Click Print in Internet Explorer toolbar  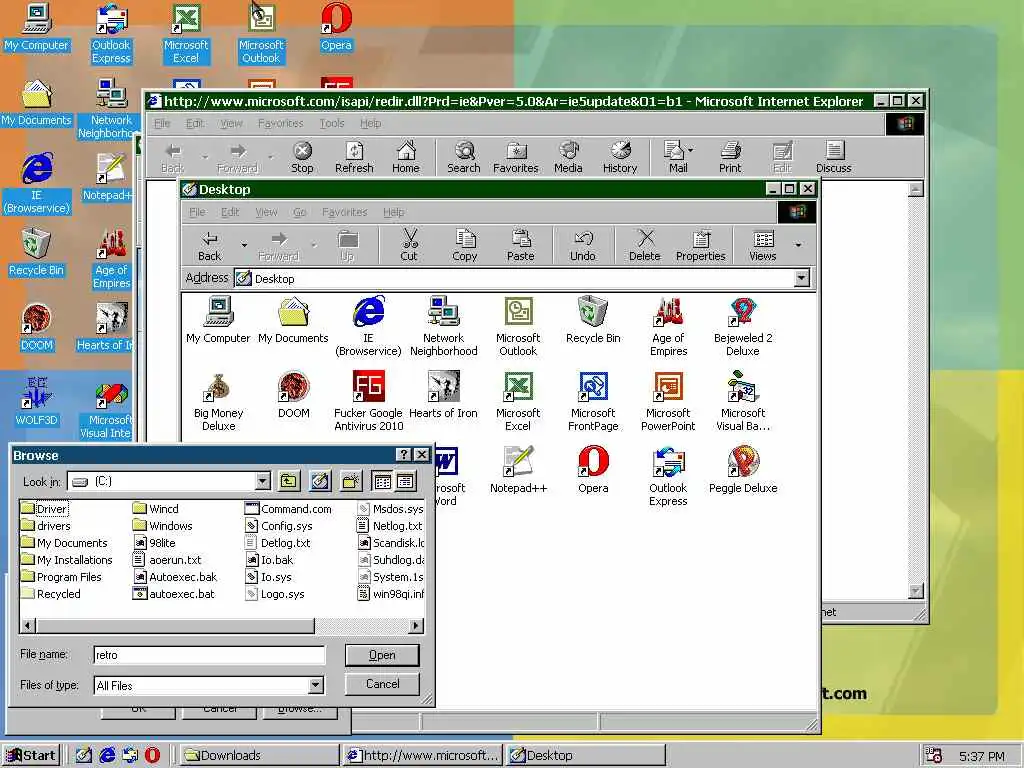click(730, 157)
